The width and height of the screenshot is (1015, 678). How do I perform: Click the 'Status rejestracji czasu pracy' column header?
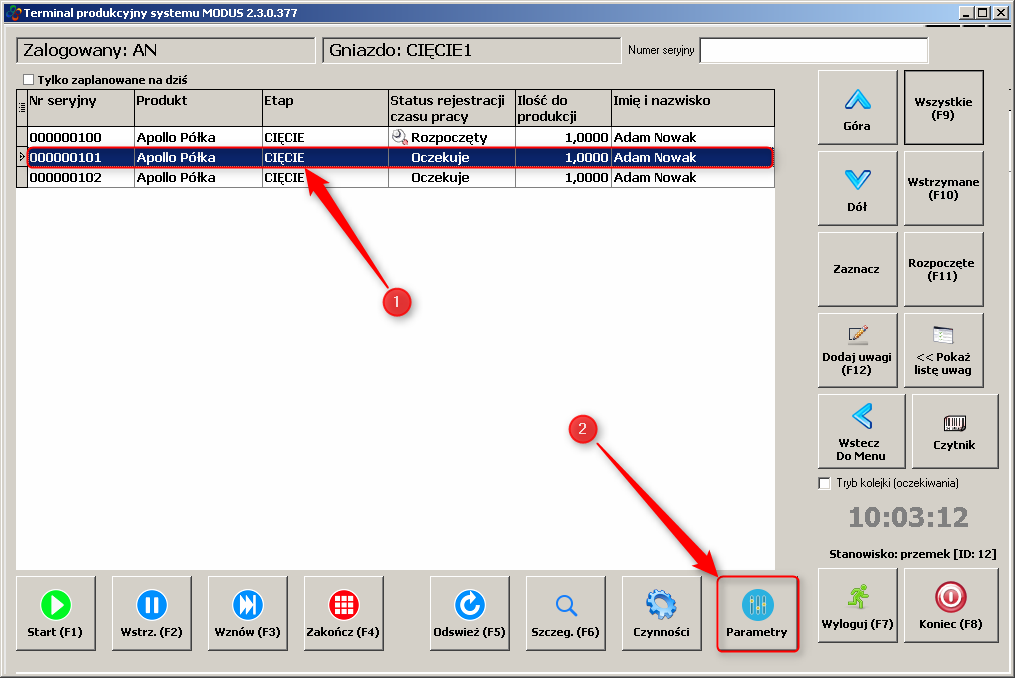point(451,108)
